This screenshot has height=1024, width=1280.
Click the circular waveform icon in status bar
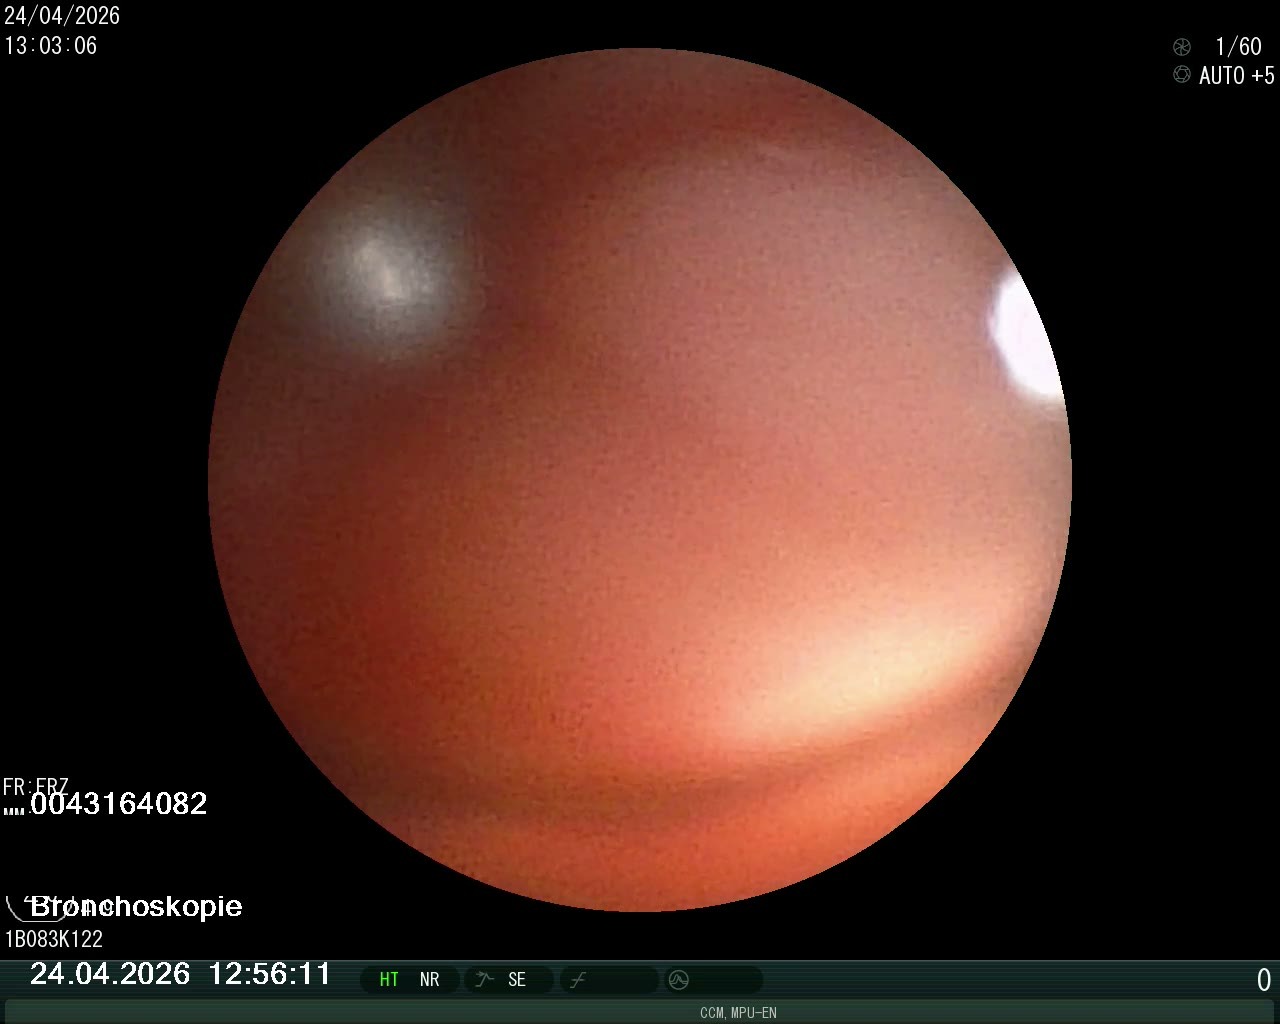(678, 980)
